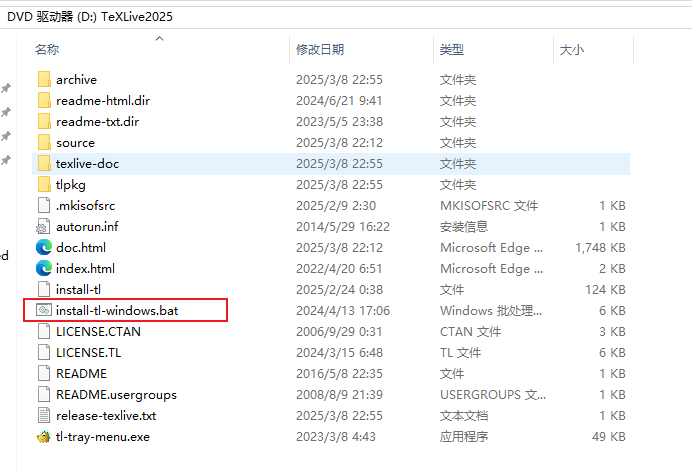Select the file name readme-html.dir
The width and height of the screenshot is (692, 473).
point(103,101)
